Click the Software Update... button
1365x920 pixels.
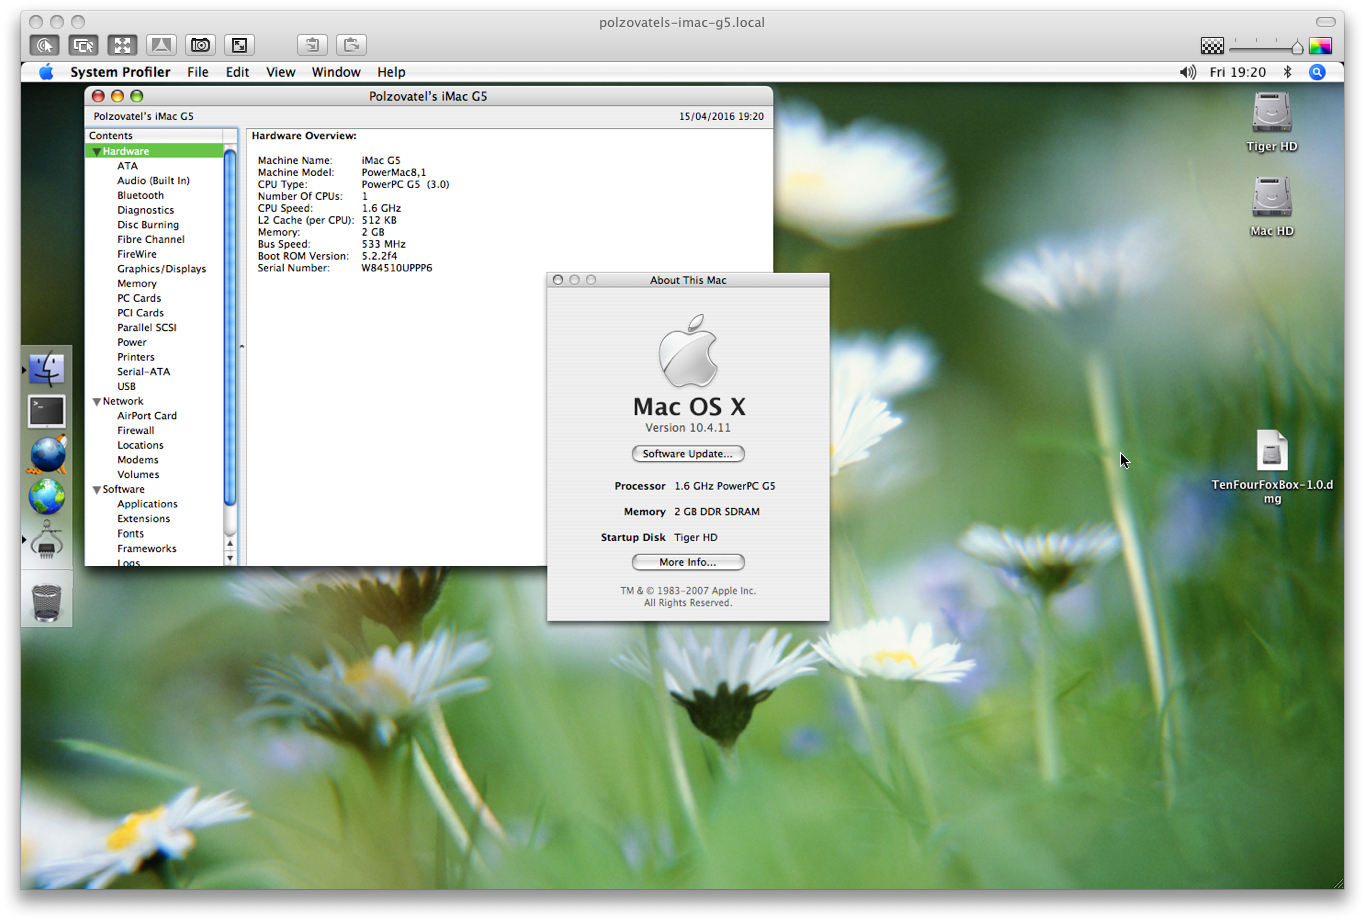coord(688,454)
